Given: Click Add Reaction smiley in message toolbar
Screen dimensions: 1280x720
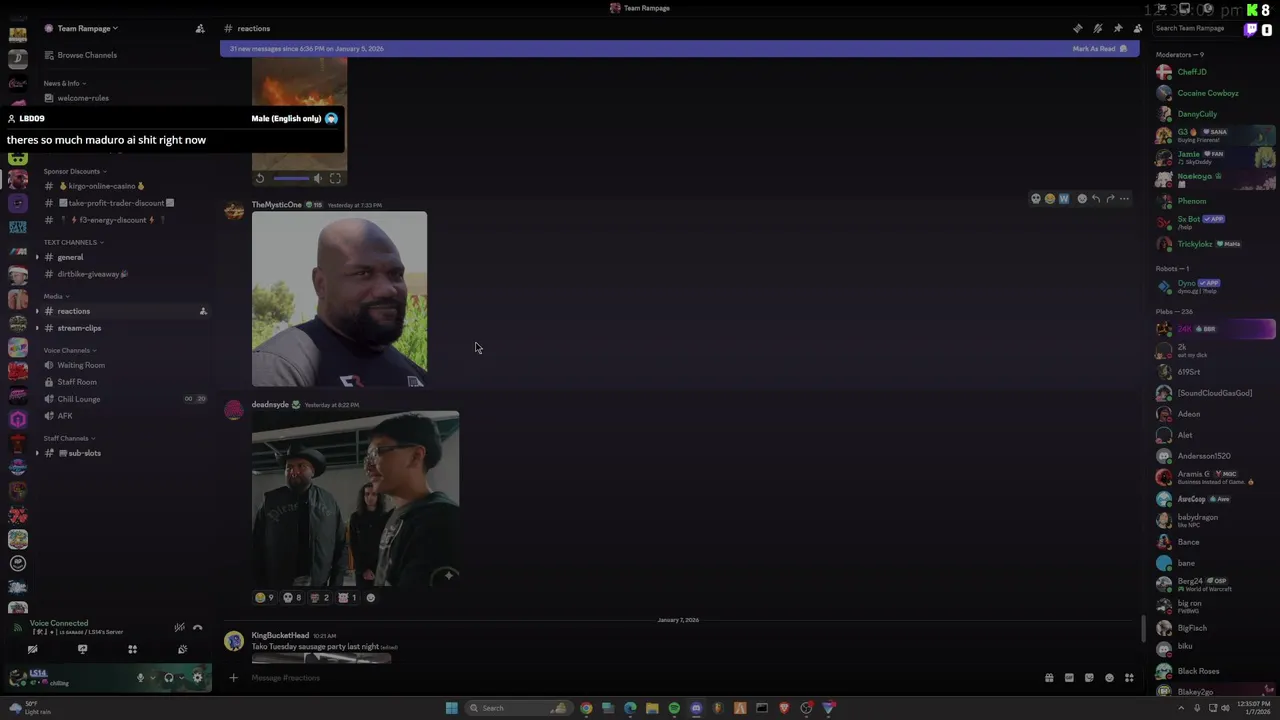Looking at the screenshot, I should tap(1082, 199).
